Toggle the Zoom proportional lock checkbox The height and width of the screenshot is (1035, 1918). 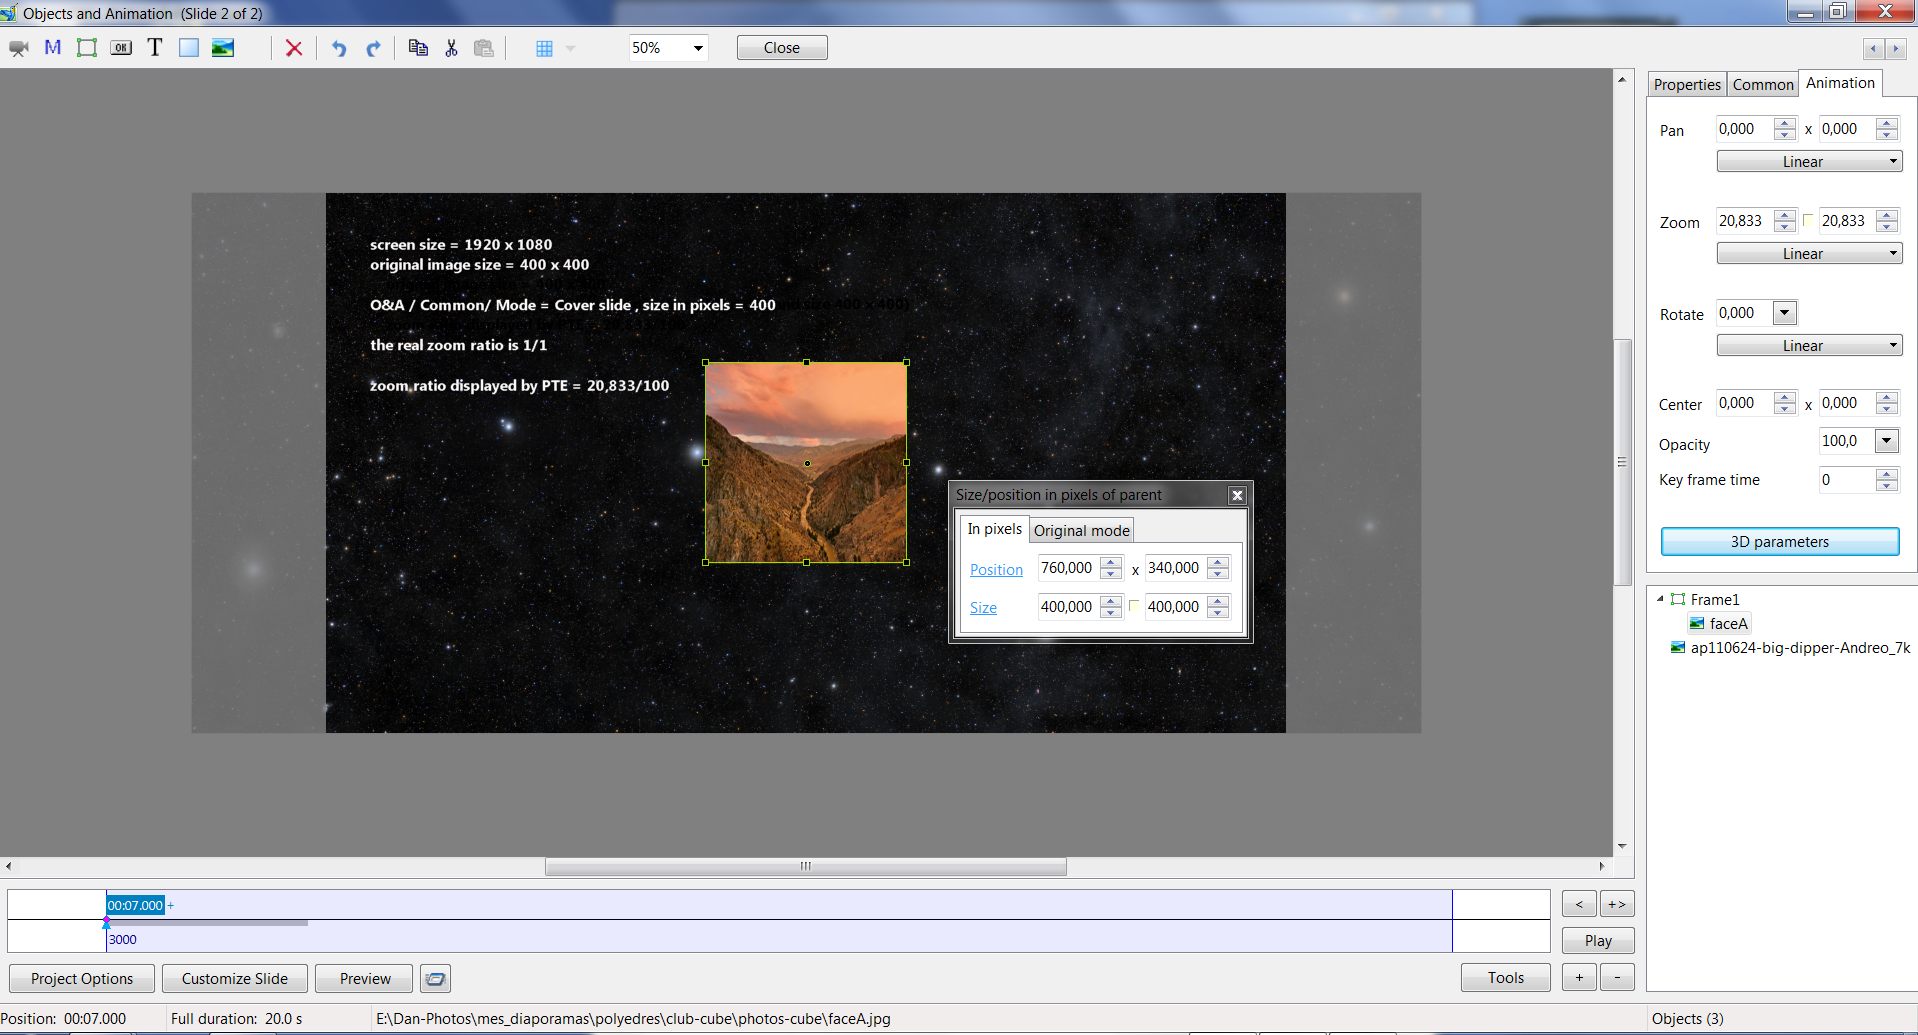pos(1808,220)
